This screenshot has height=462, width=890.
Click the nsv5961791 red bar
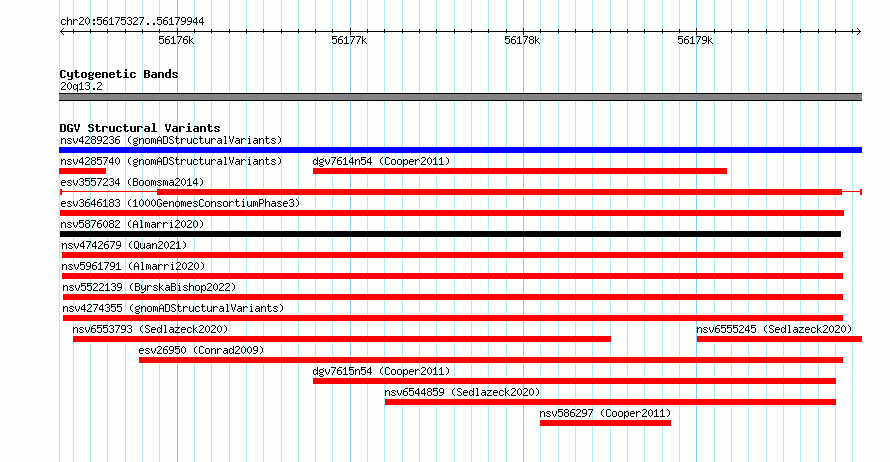tap(452, 276)
